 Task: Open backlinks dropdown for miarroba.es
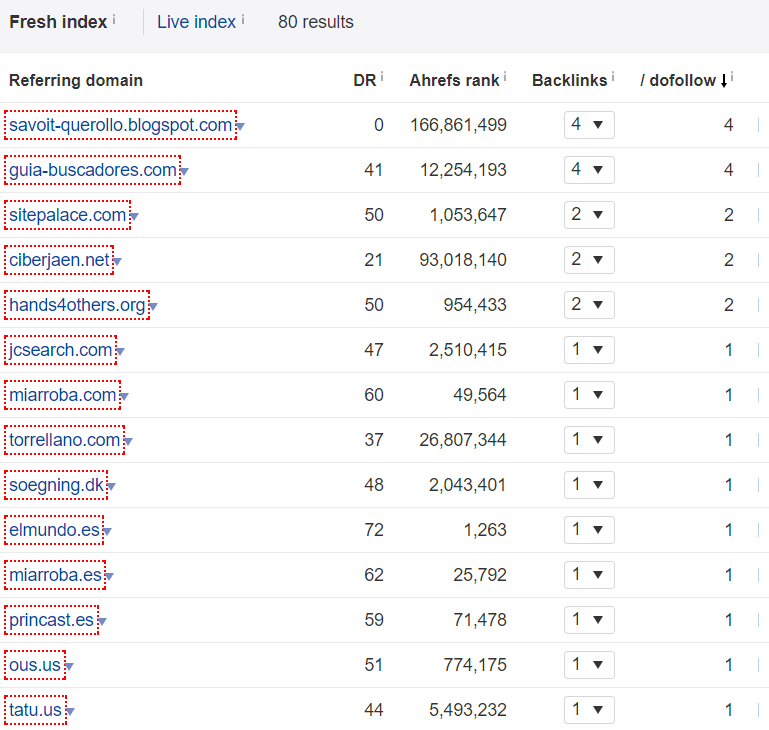pos(589,575)
